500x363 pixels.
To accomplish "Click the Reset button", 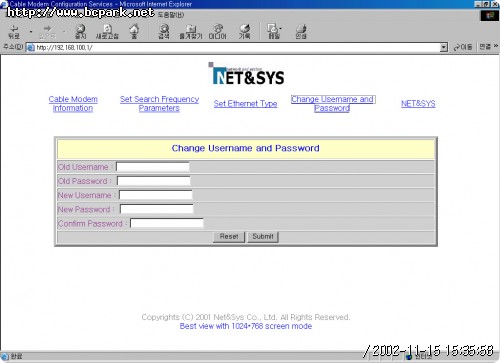I will 229,237.
